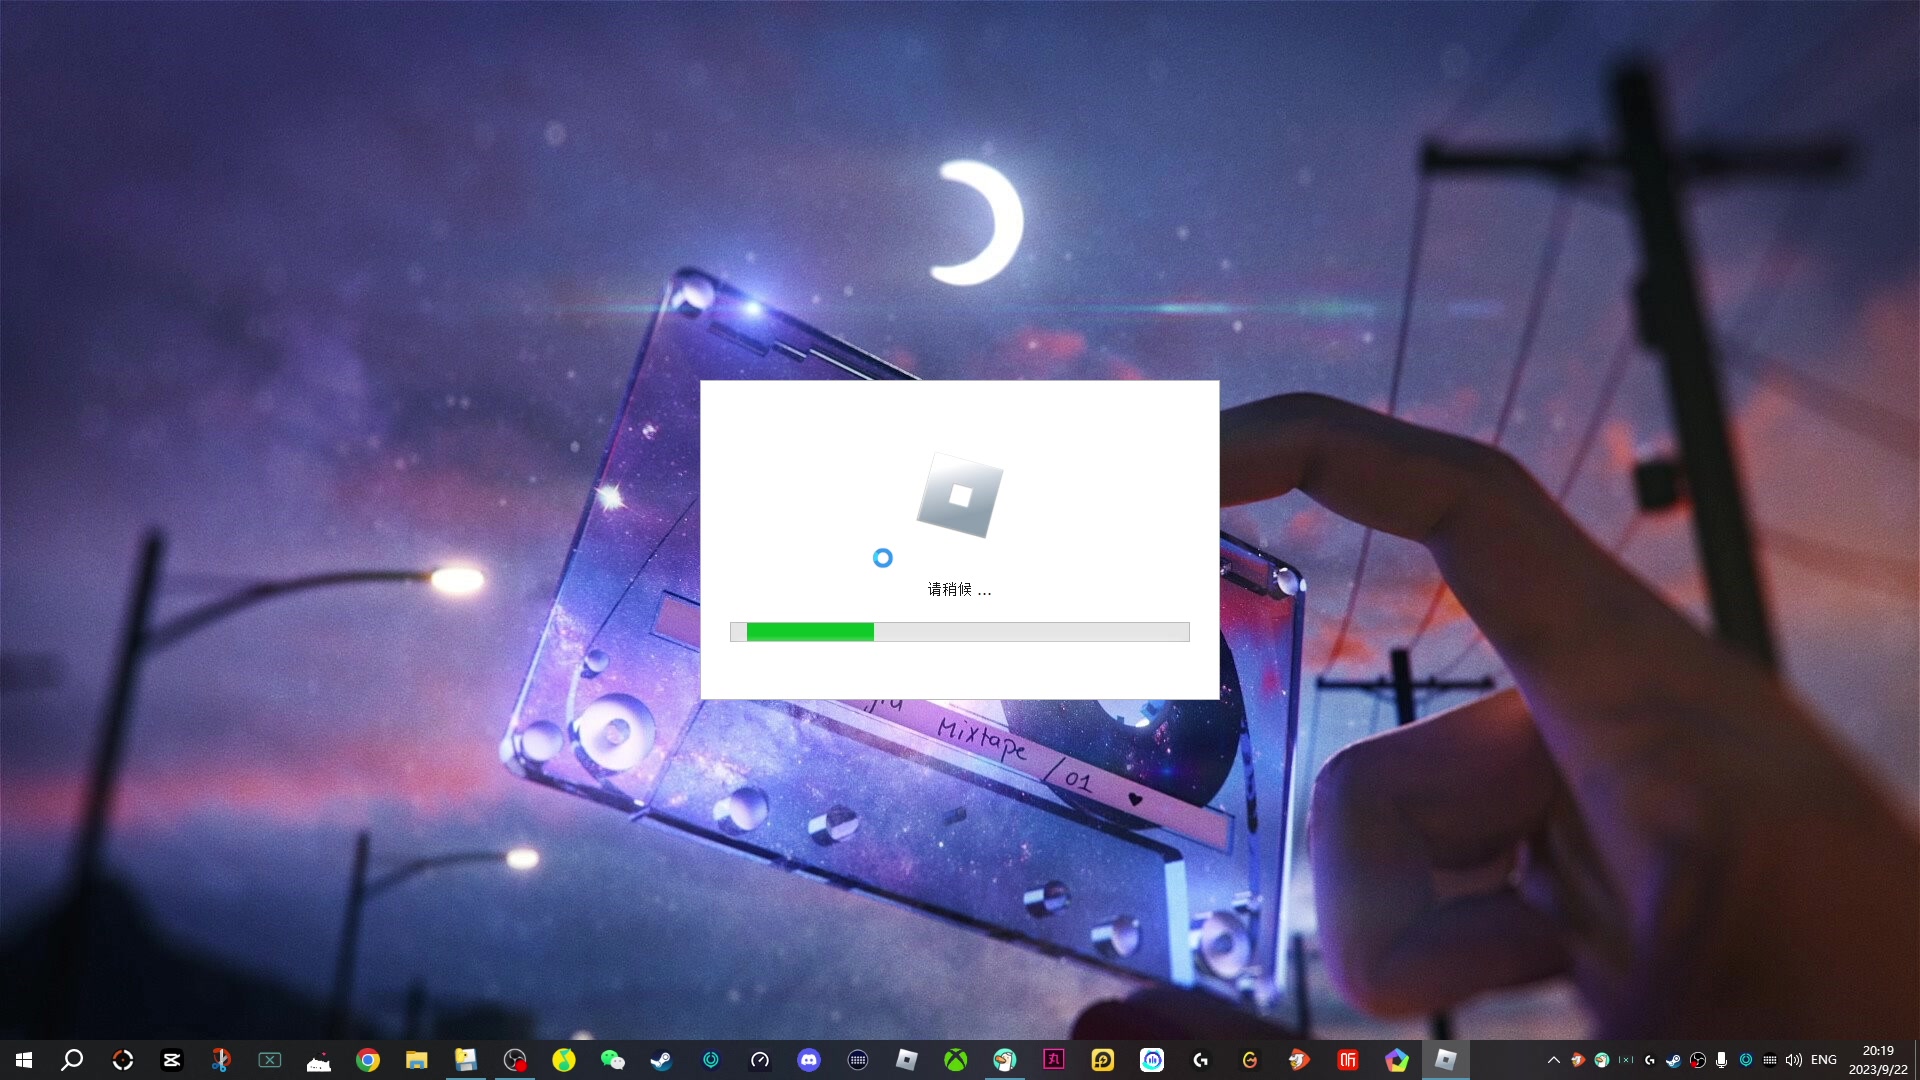Open File Explorer folder icon
This screenshot has width=1920, height=1080.
tap(417, 1060)
